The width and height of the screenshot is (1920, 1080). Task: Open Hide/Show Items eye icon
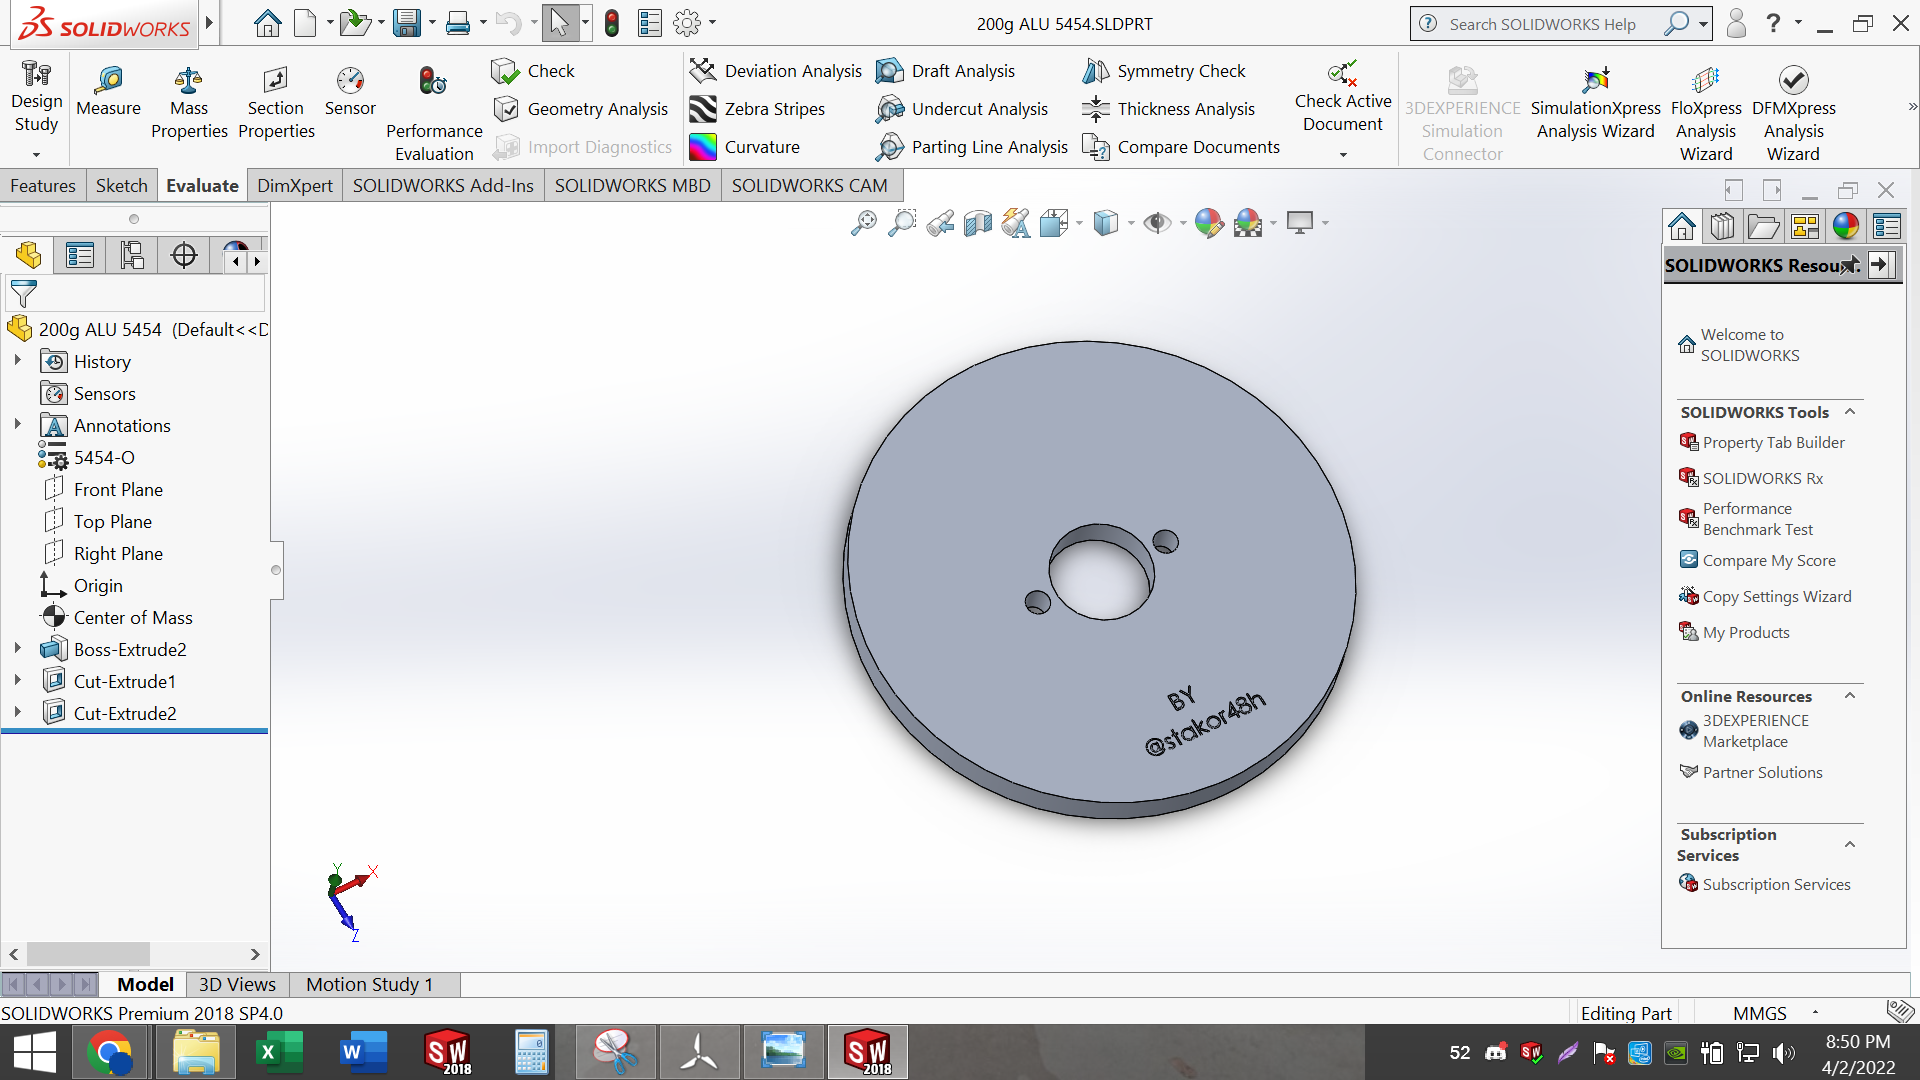click(1157, 223)
